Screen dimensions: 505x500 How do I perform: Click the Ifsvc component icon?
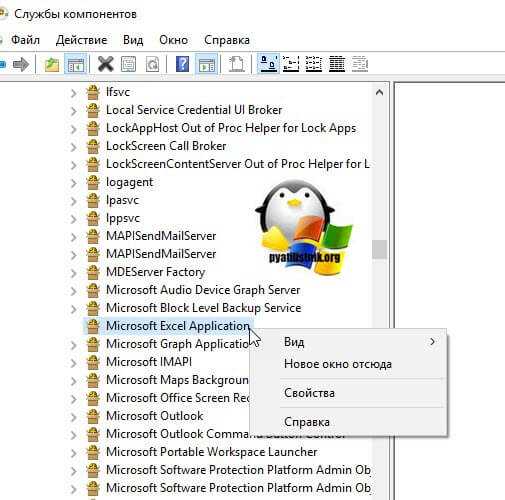coord(93,92)
